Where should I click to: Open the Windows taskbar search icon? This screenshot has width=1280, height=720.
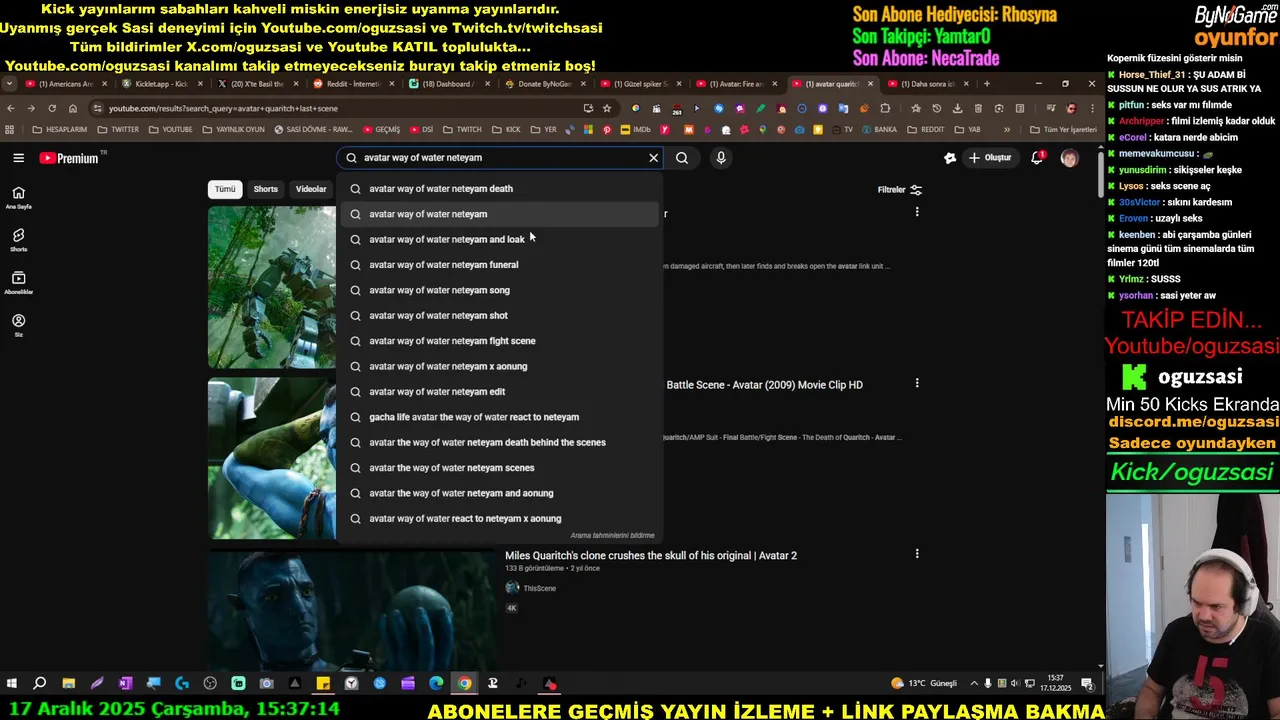point(40,684)
